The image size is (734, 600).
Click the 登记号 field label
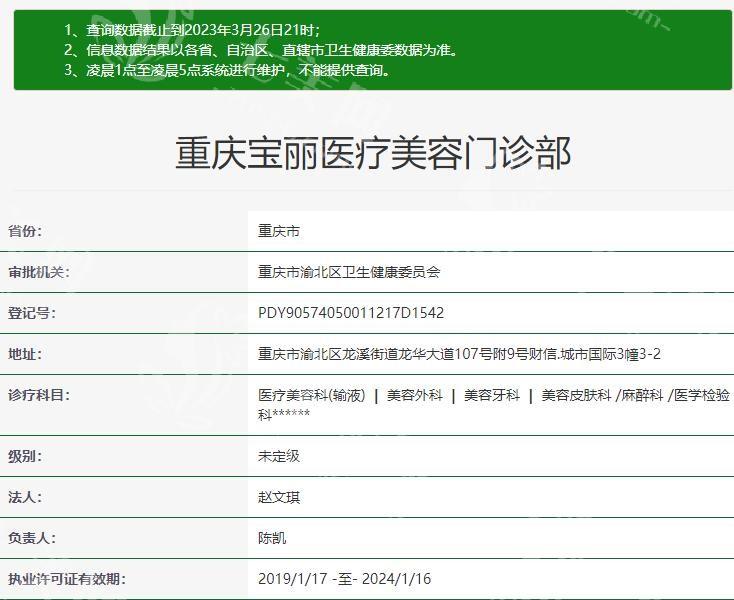[x=32, y=313]
